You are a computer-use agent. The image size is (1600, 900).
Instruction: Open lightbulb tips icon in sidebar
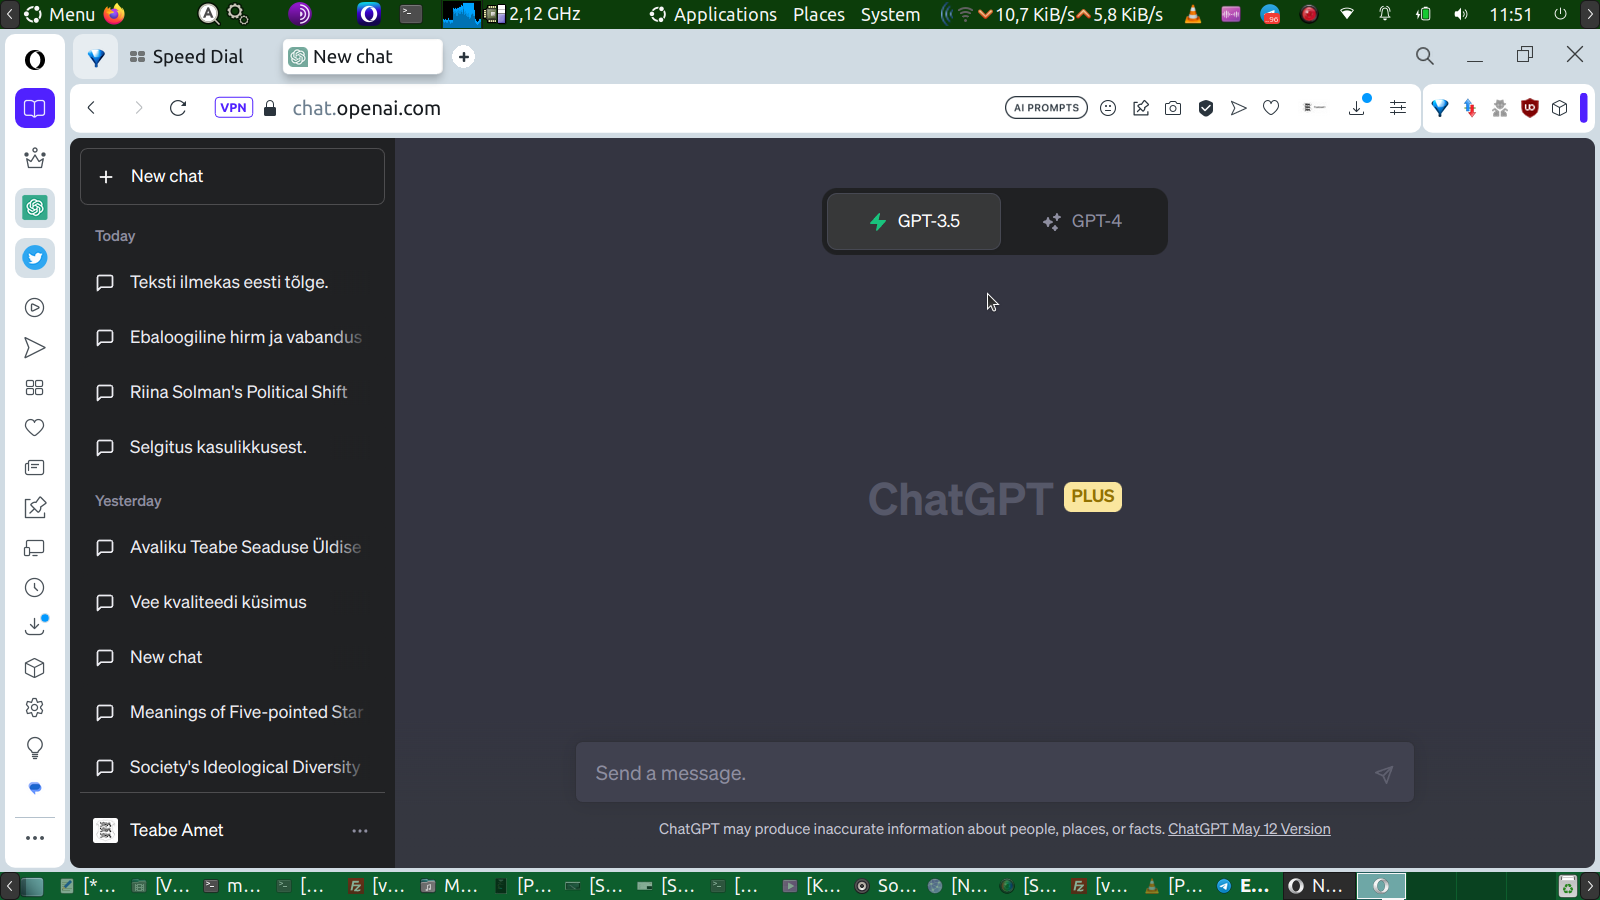[35, 748]
